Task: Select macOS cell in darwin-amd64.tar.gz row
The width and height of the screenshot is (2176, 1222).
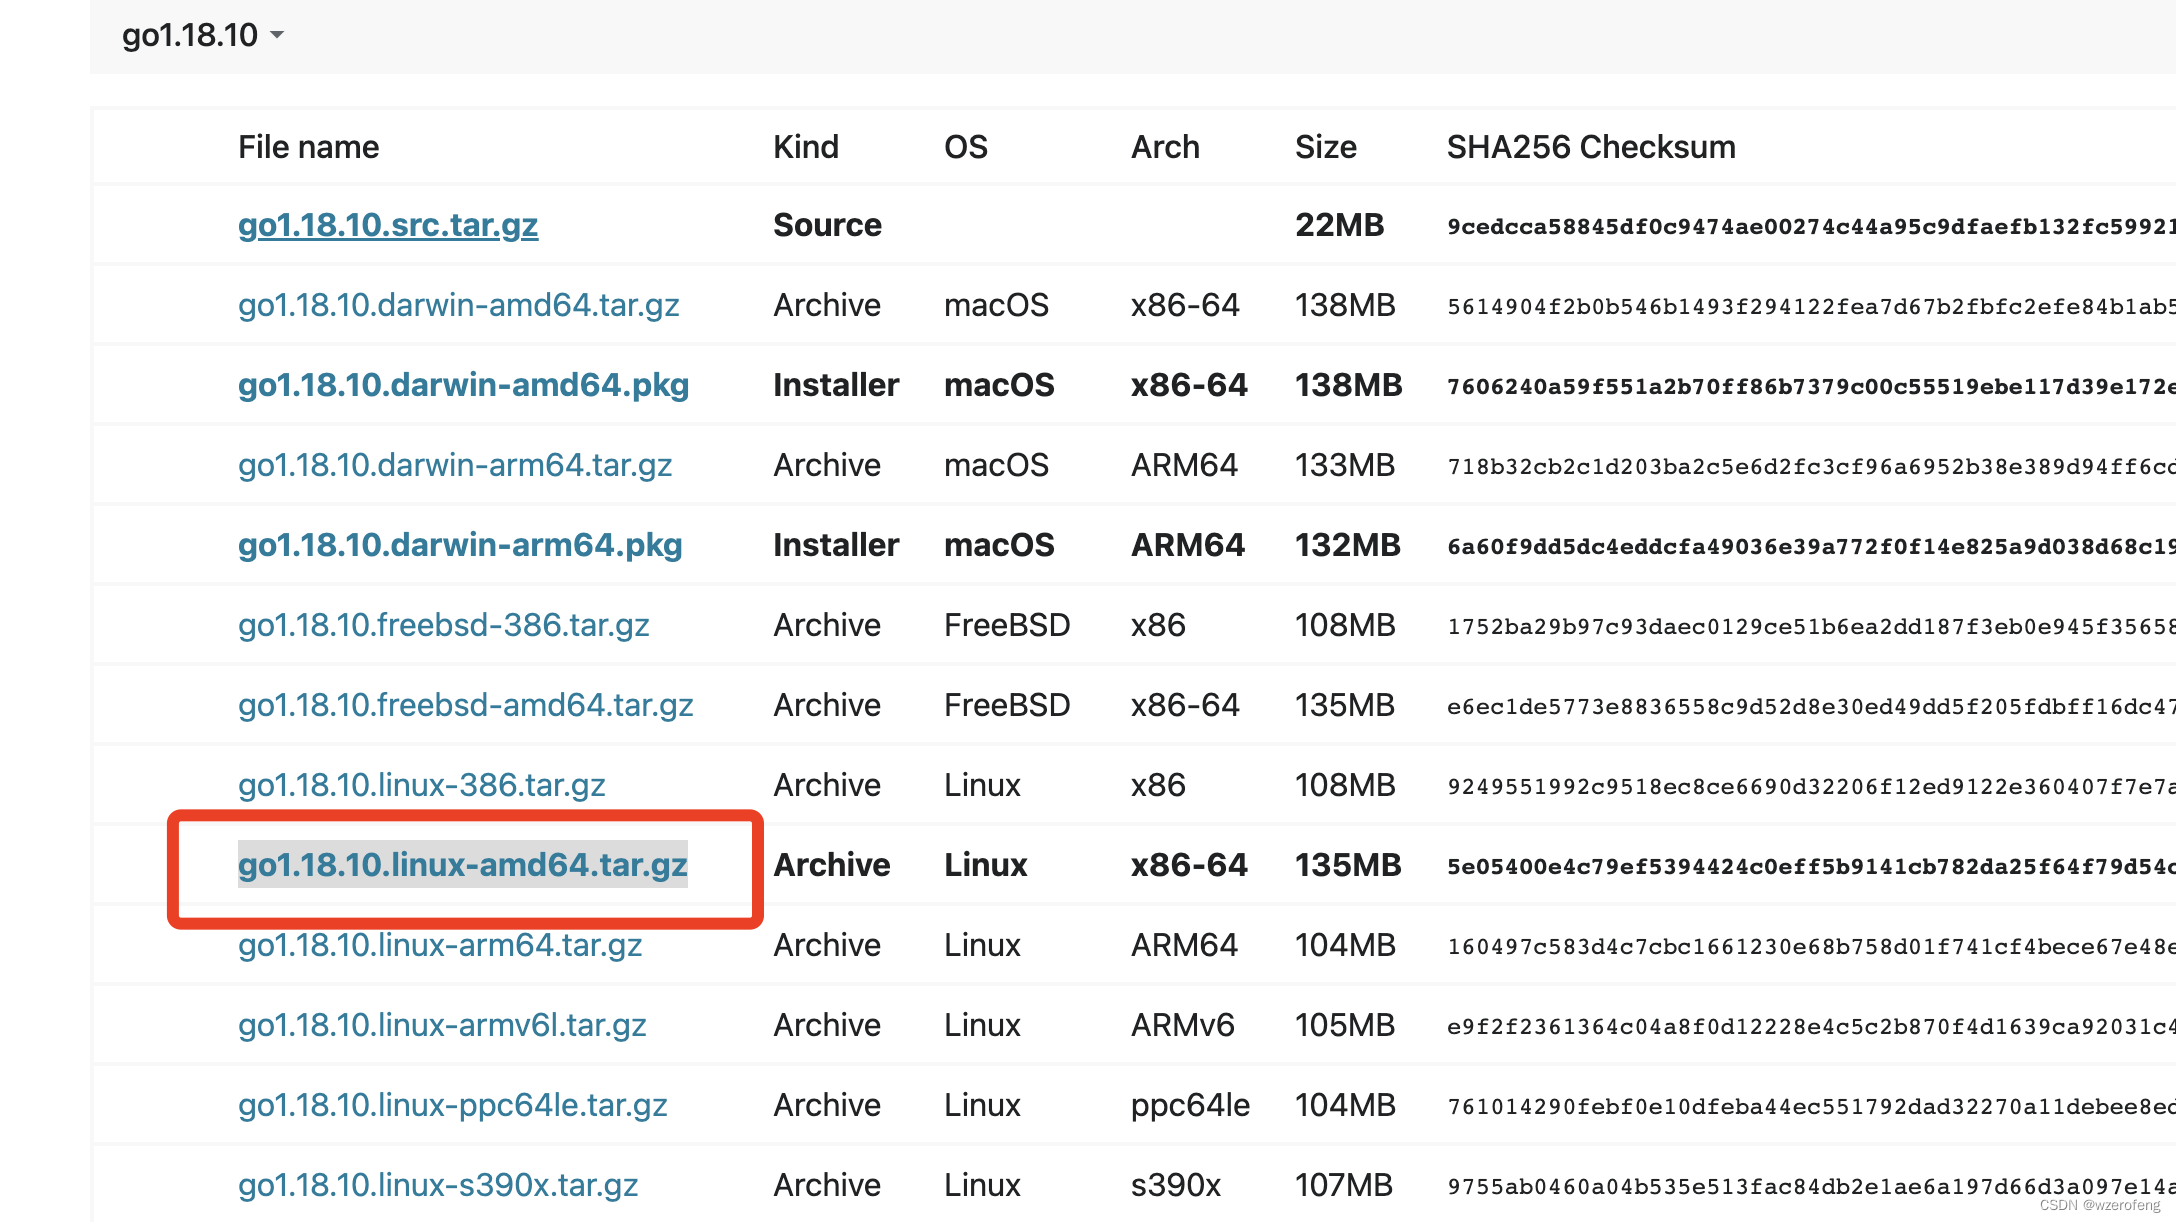Action: (x=997, y=305)
